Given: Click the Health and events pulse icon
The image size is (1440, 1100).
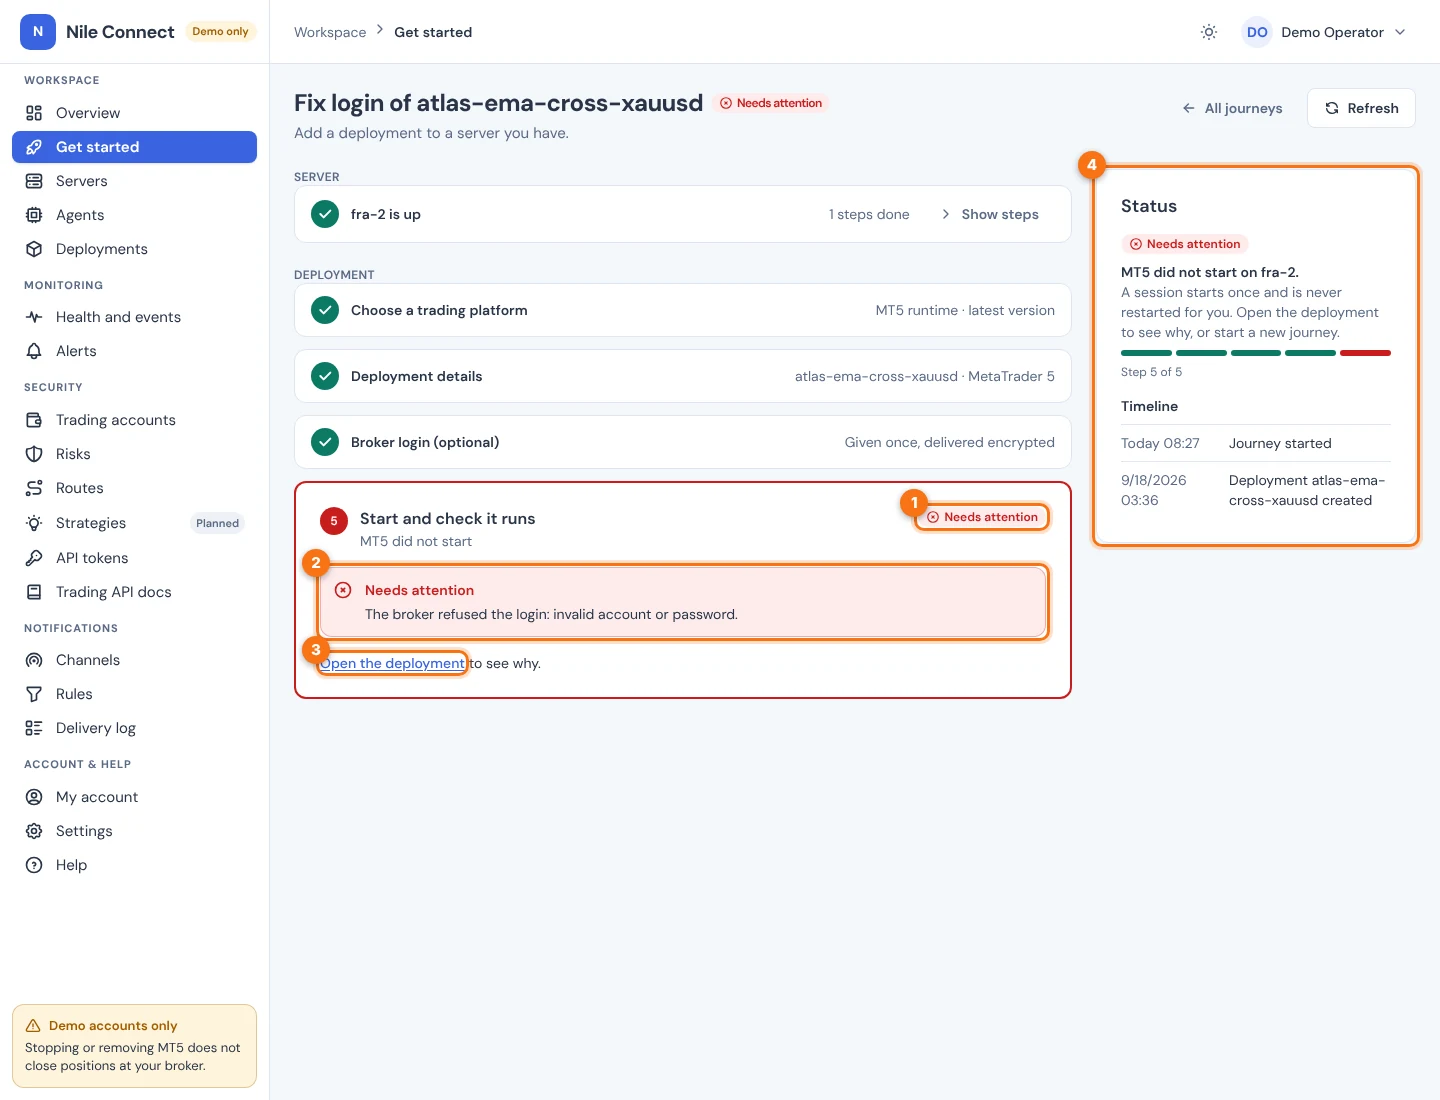Looking at the screenshot, I should (34, 317).
